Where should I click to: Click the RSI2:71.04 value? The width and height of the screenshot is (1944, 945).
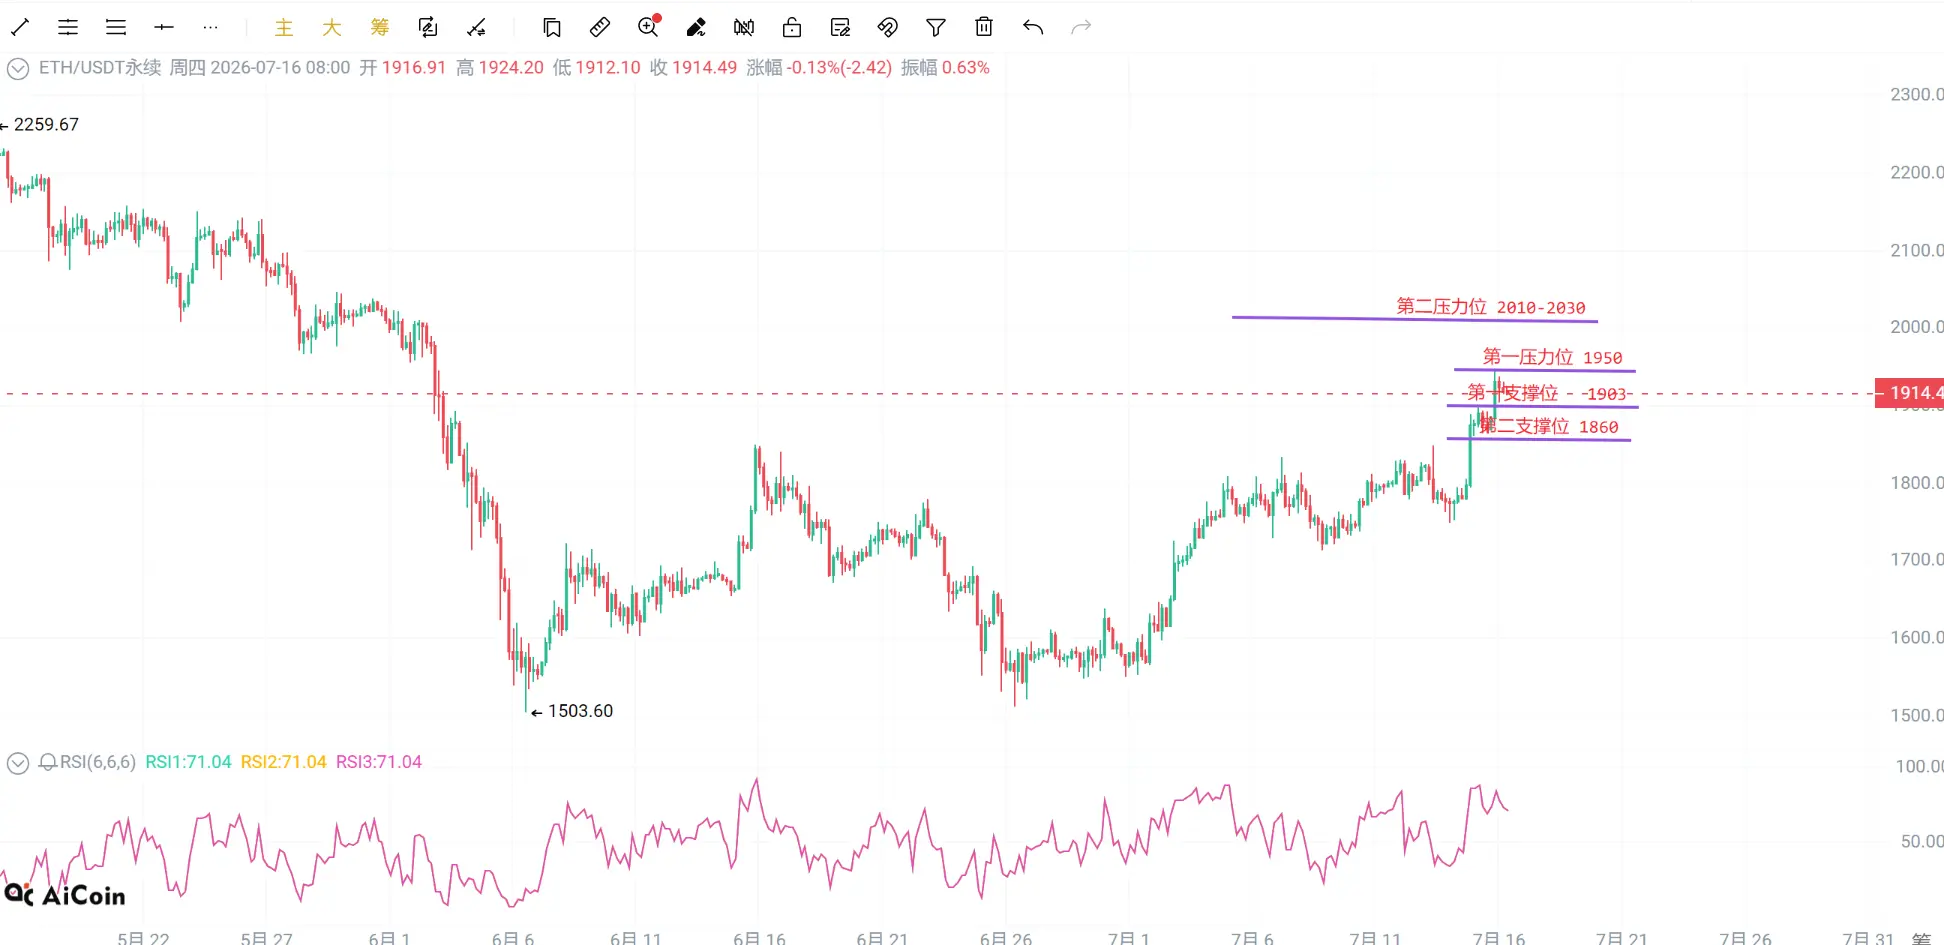(x=284, y=762)
